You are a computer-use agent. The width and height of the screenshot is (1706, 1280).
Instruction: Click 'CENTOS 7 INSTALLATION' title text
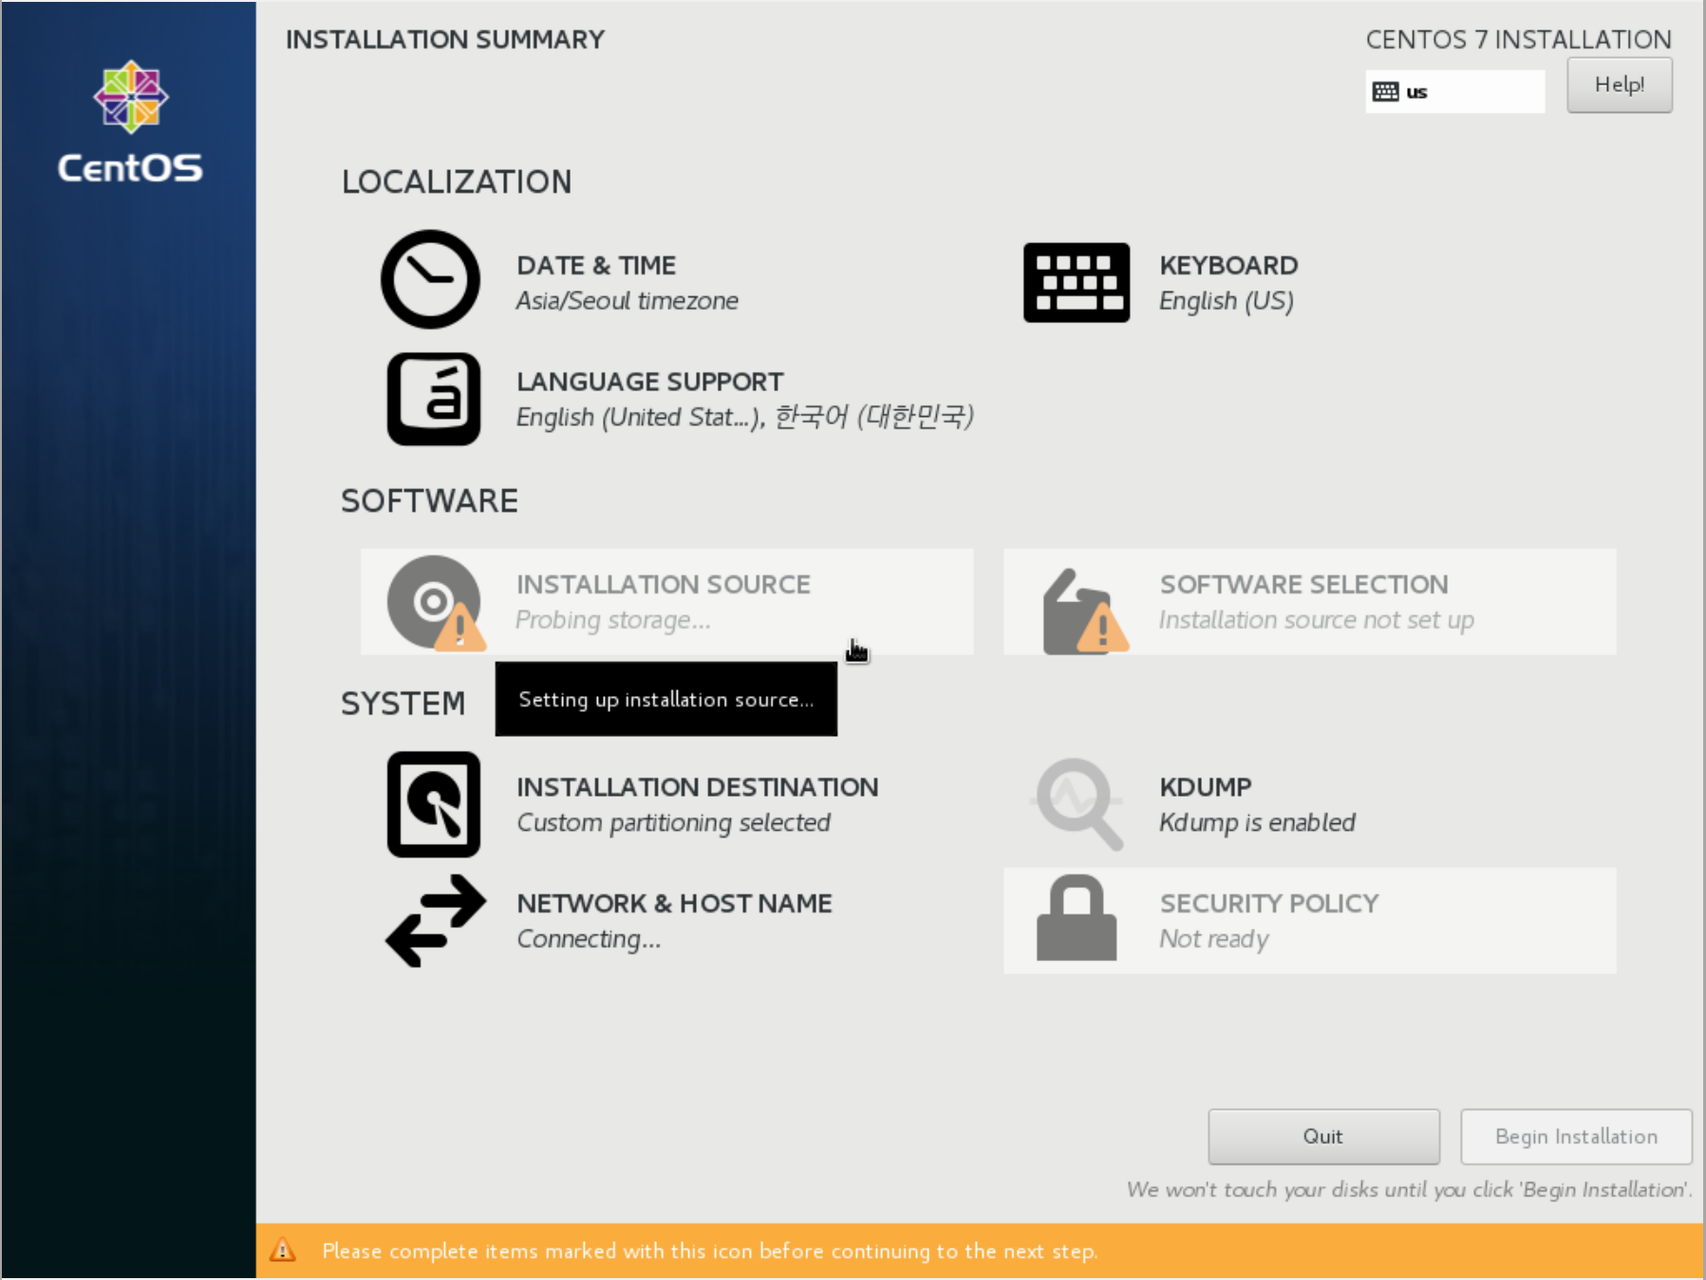[1518, 40]
